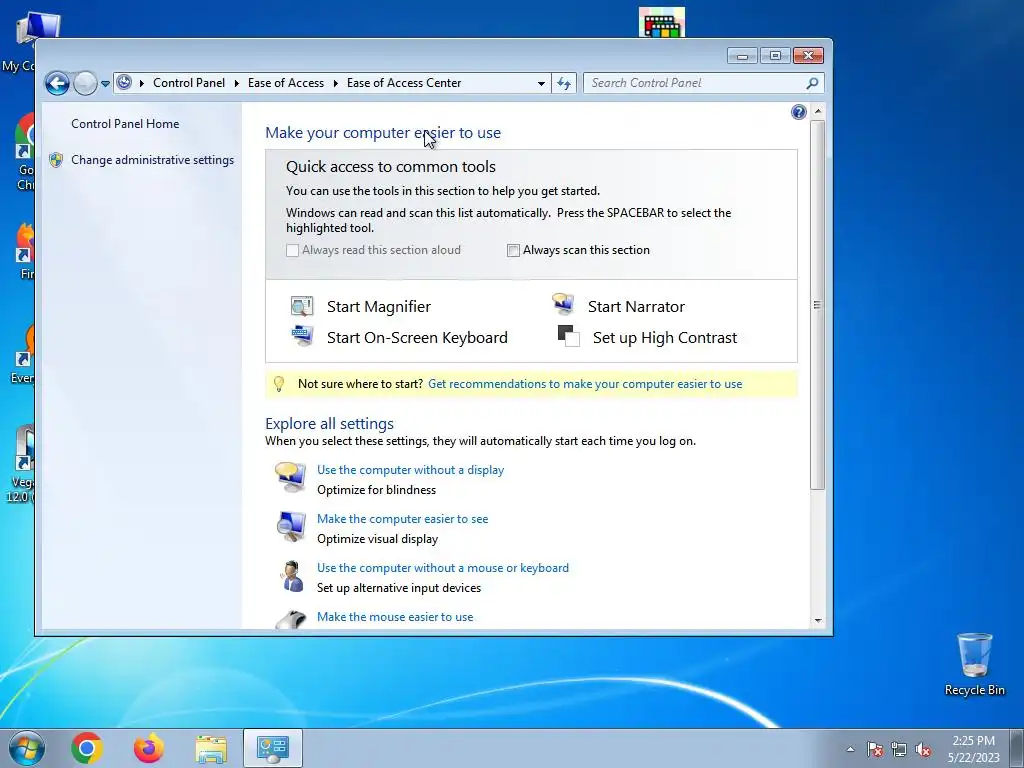
Task: Open the recent pages dropdown arrow
Action: [105, 84]
